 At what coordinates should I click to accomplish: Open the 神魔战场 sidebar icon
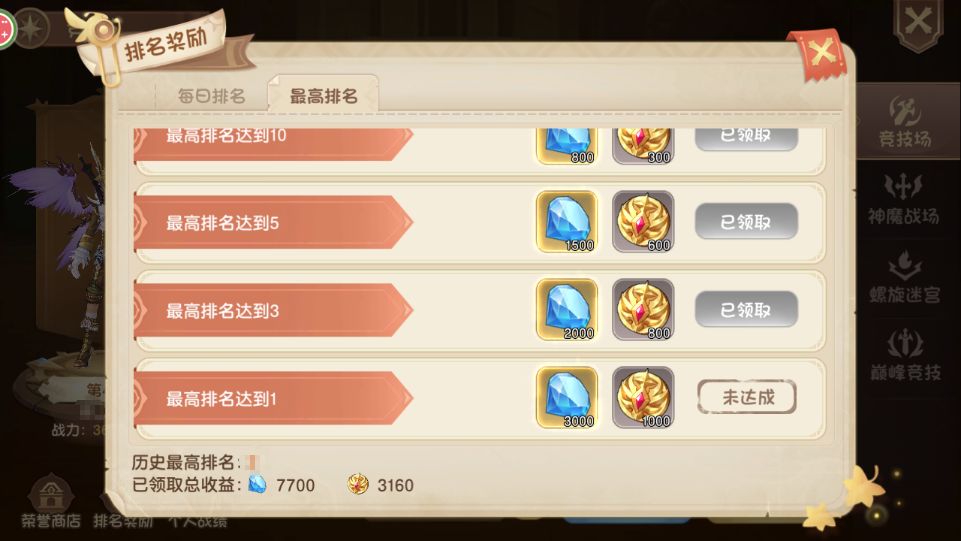(x=903, y=198)
